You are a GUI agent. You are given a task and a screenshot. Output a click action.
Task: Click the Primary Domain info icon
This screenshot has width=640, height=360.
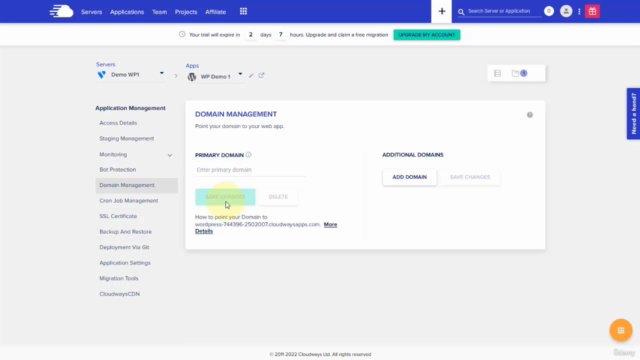click(249, 155)
